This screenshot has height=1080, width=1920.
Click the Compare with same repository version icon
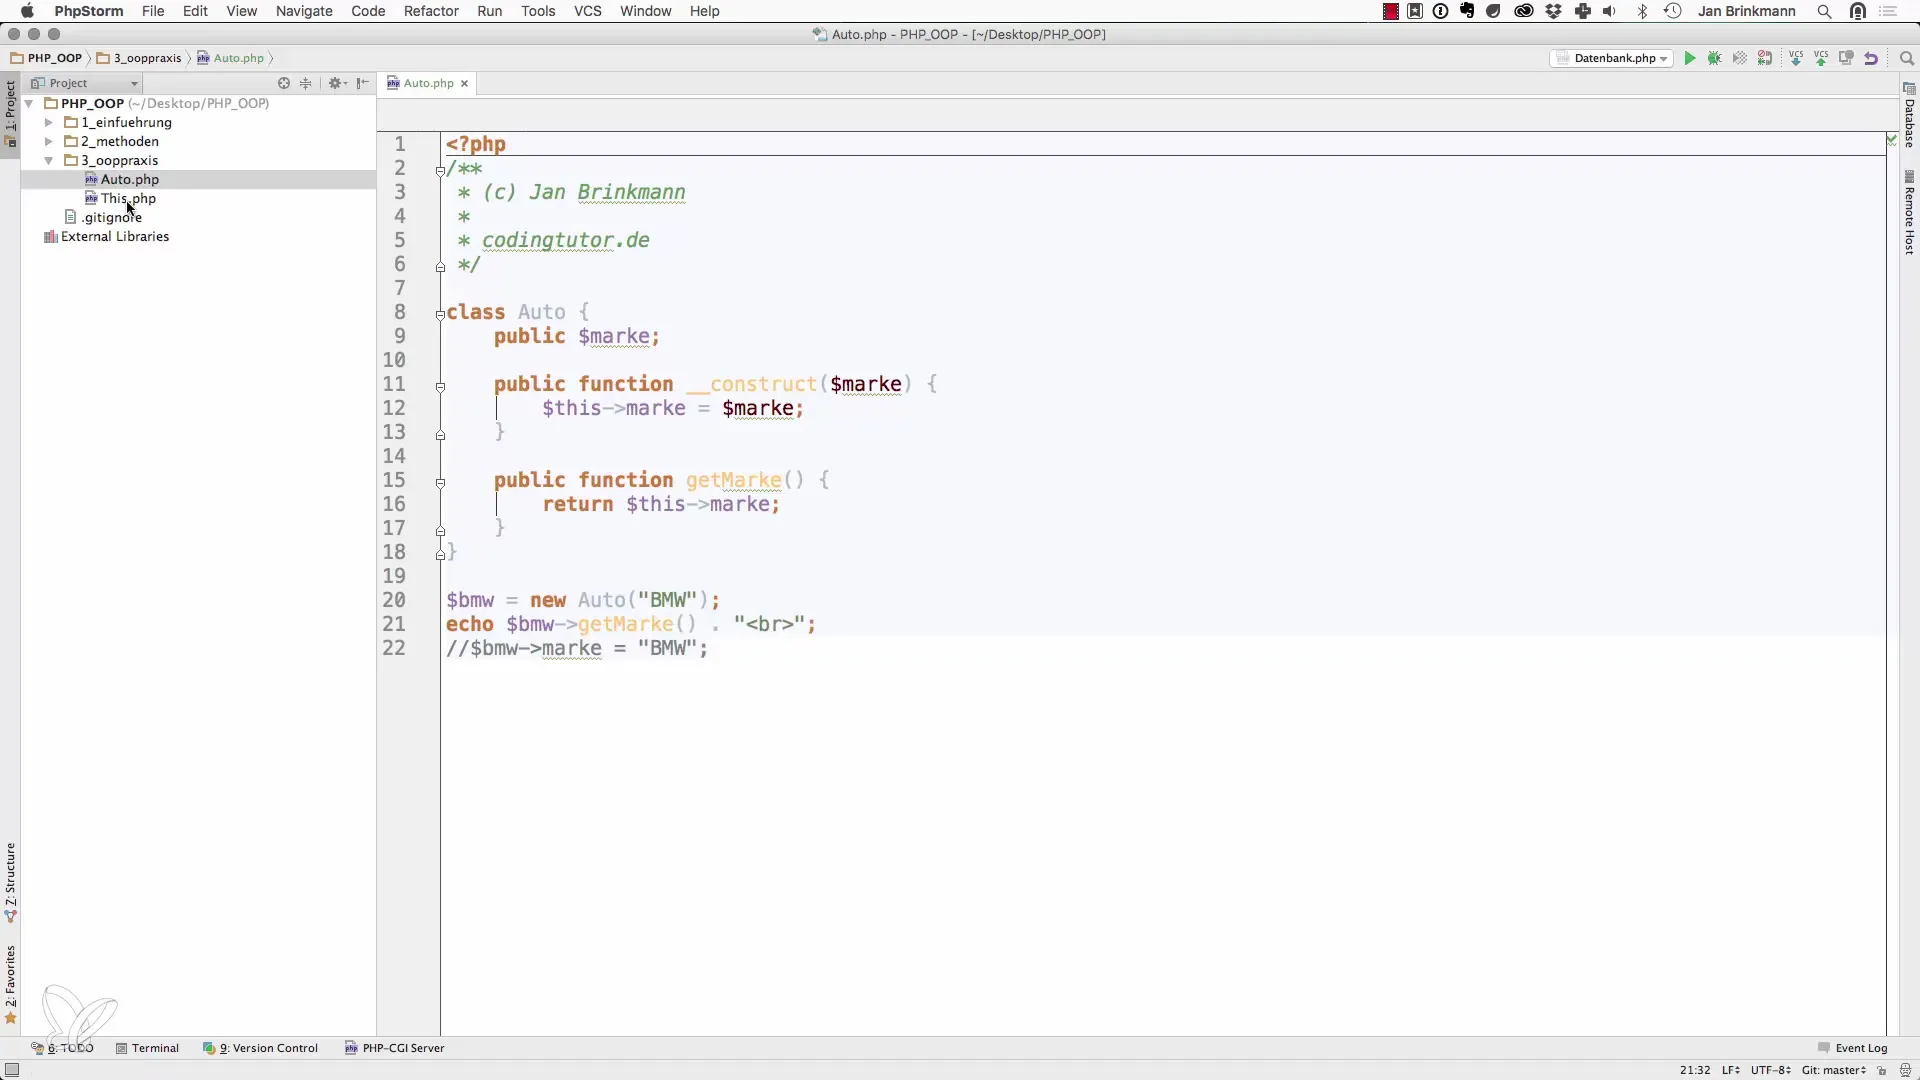click(x=1846, y=59)
